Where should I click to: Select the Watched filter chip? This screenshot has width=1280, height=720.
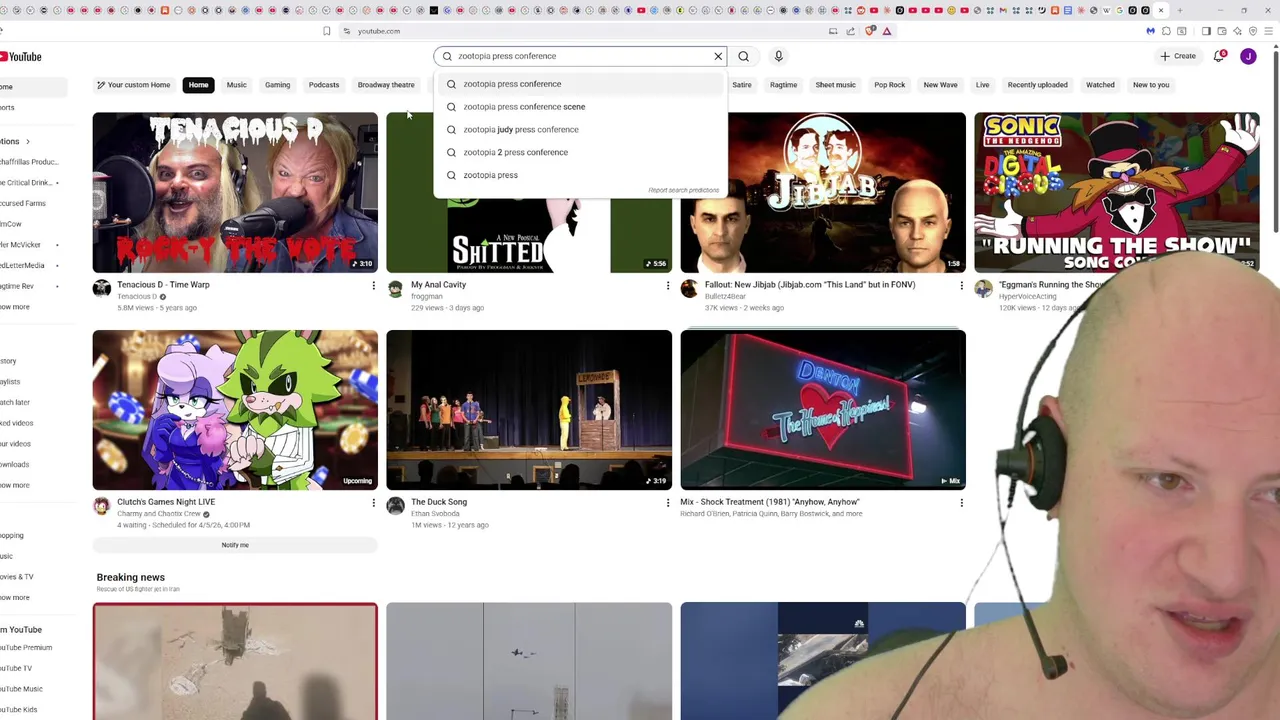1100,85
